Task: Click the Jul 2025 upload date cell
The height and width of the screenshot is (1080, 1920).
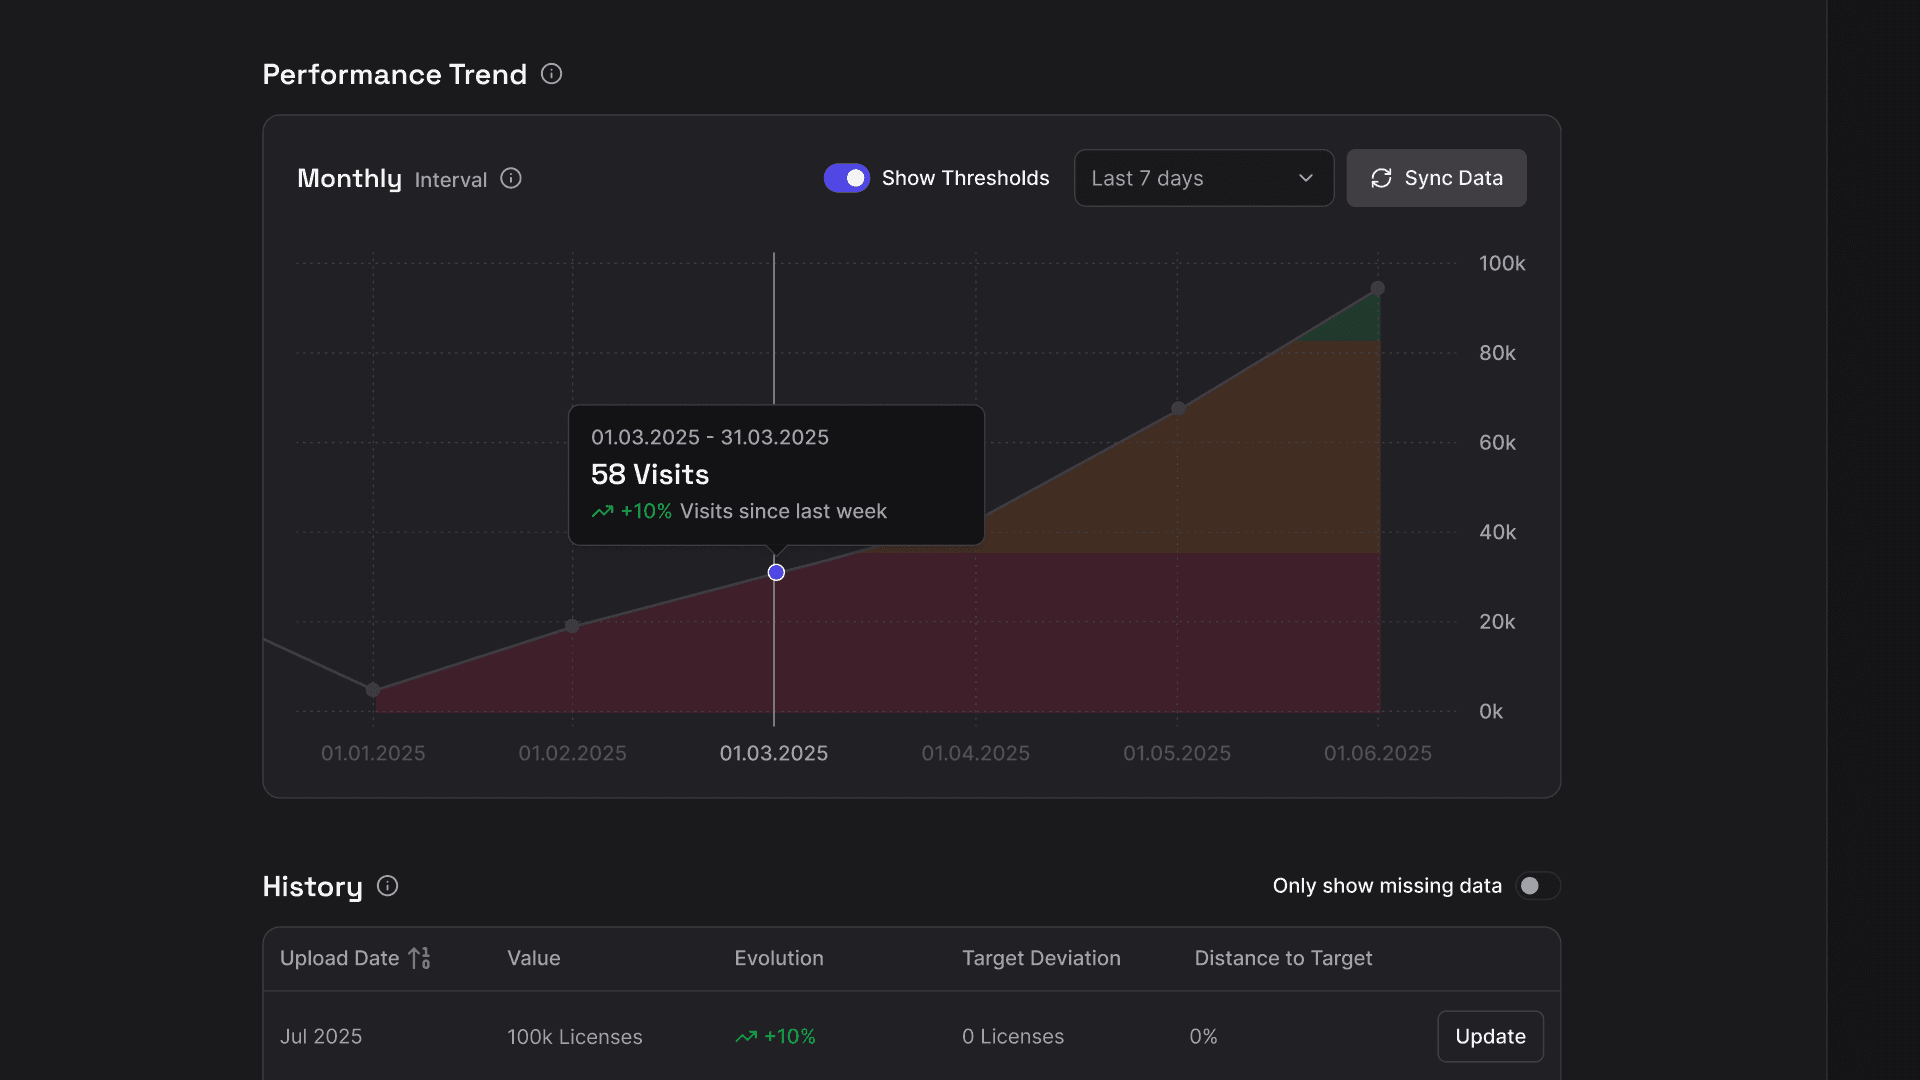Action: [321, 1037]
